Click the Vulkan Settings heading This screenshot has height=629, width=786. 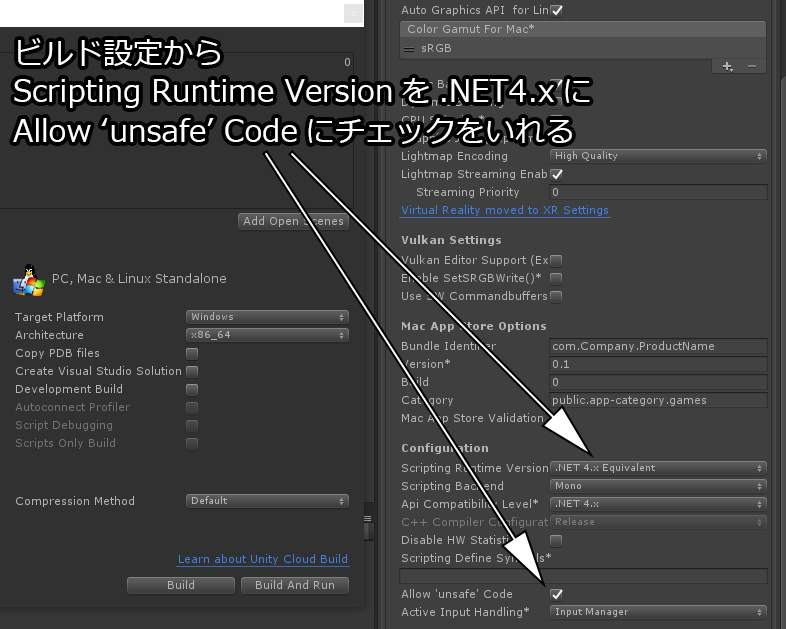(451, 241)
